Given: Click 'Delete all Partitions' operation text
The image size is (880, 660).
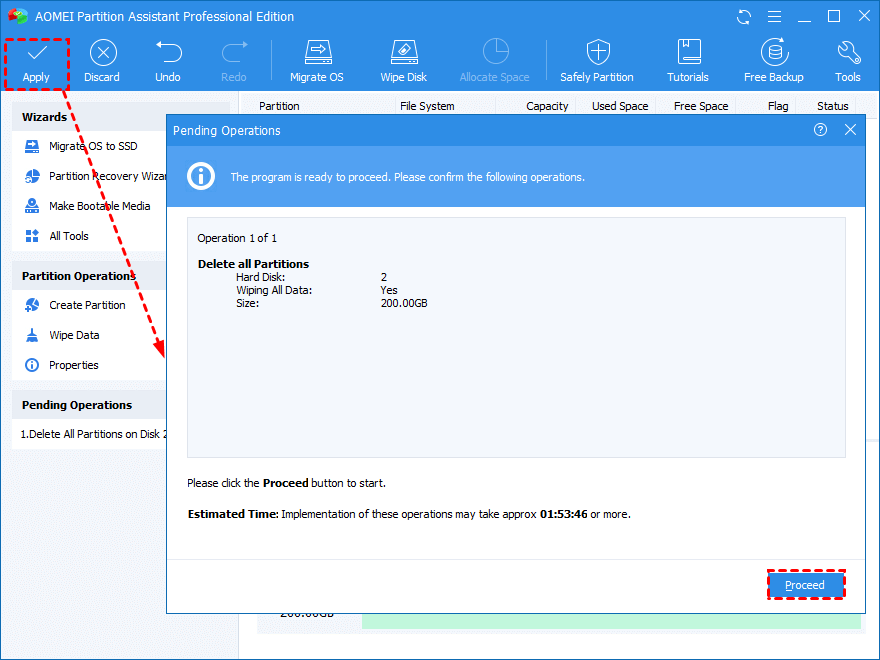Looking at the screenshot, I should (x=253, y=264).
